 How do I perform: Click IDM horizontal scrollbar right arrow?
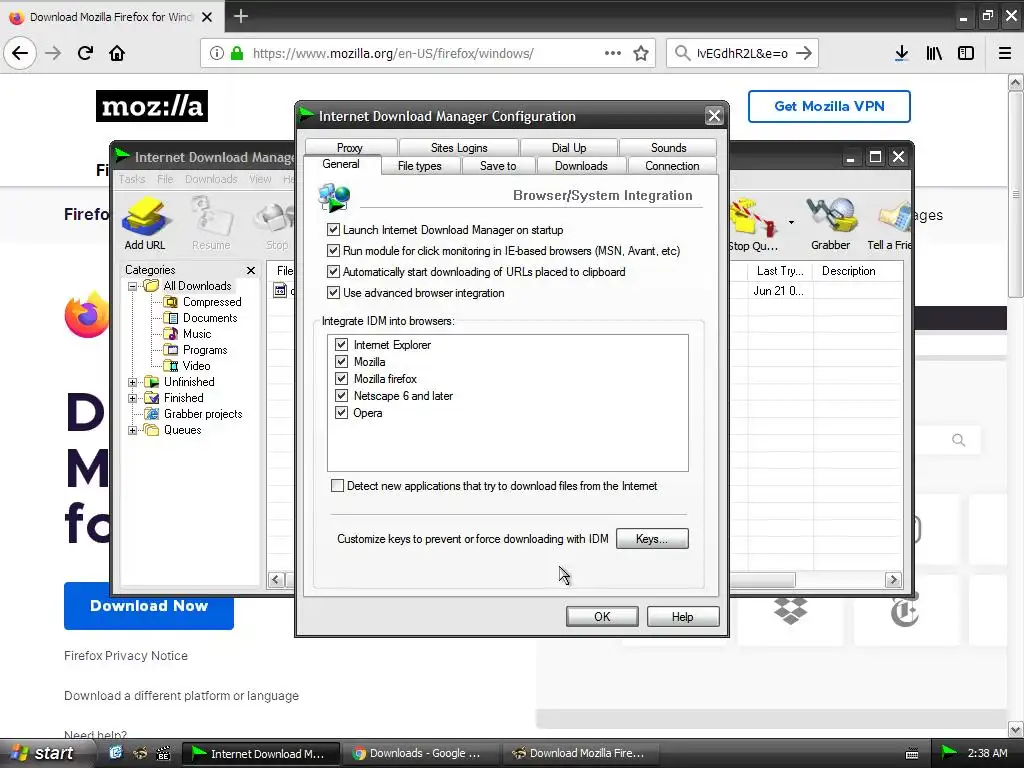pyautogui.click(x=893, y=579)
